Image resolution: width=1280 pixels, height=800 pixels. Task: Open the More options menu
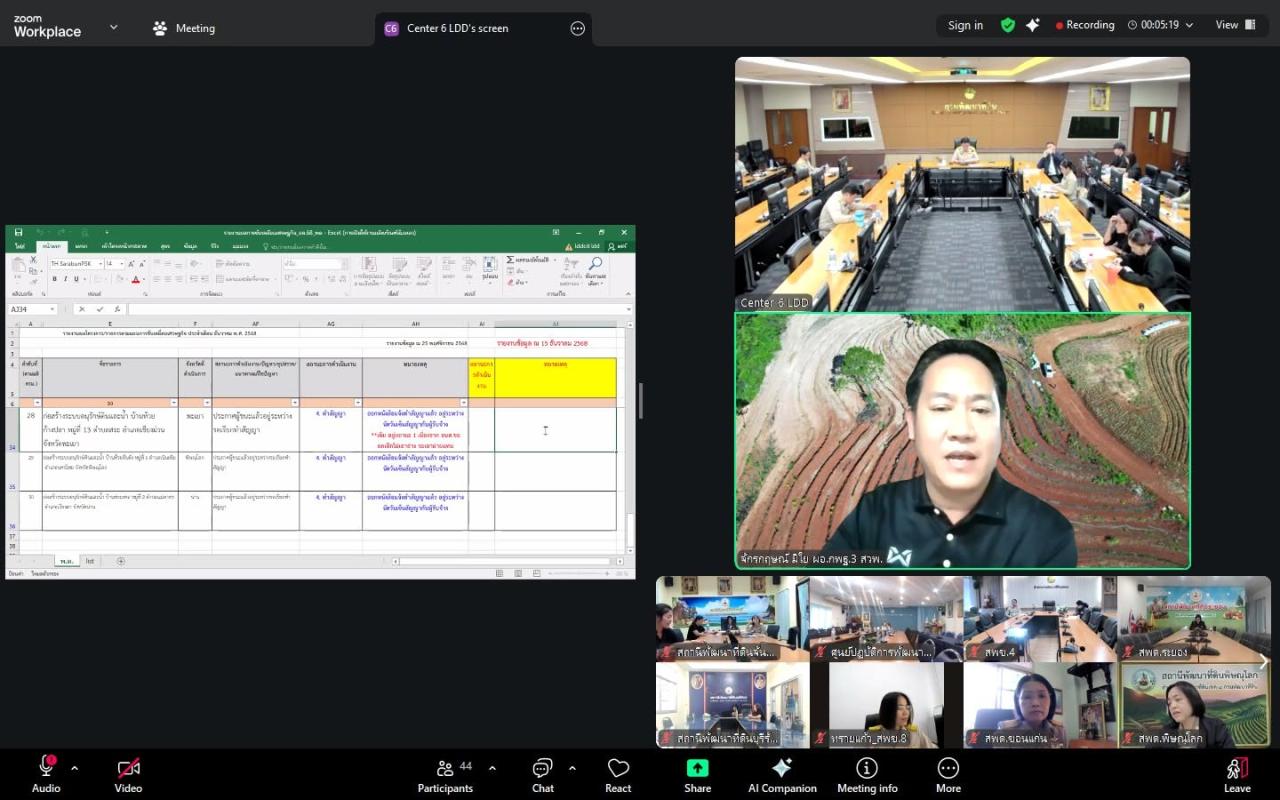[x=948, y=775]
